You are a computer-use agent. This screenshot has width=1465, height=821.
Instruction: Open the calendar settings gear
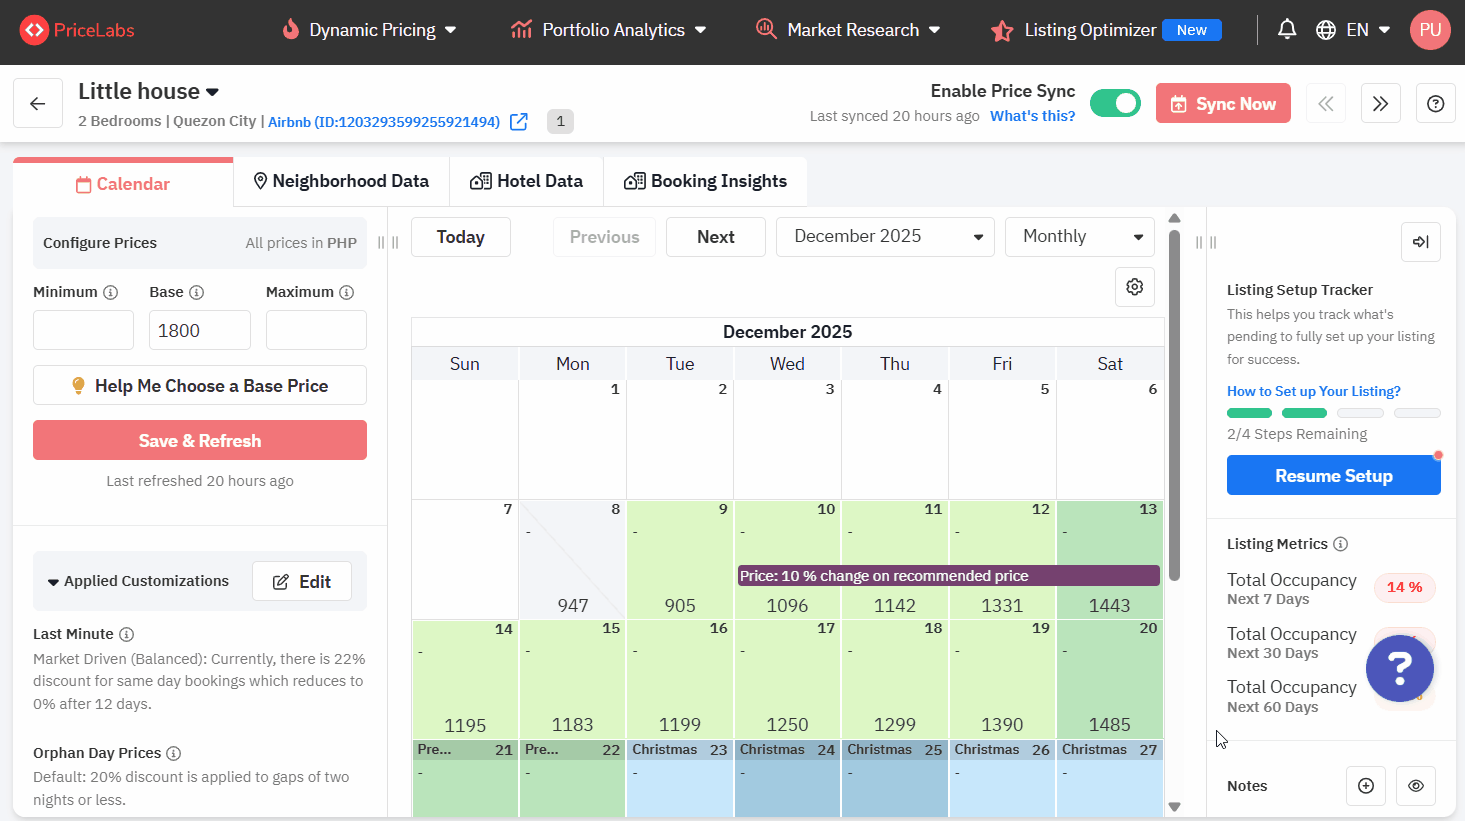[1134, 287]
